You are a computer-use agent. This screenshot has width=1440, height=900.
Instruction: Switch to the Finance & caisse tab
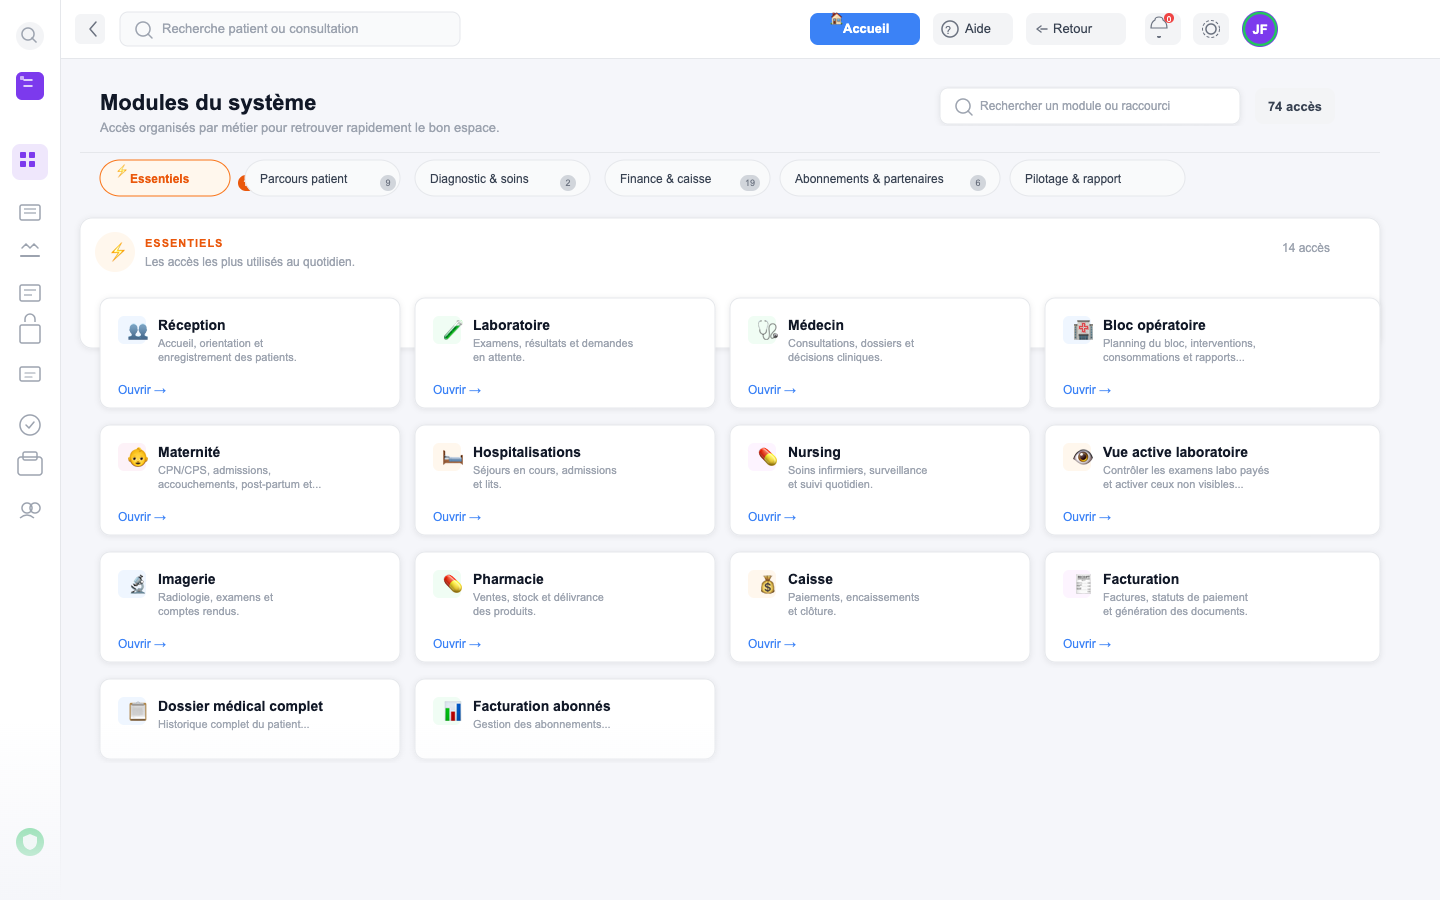click(687, 178)
